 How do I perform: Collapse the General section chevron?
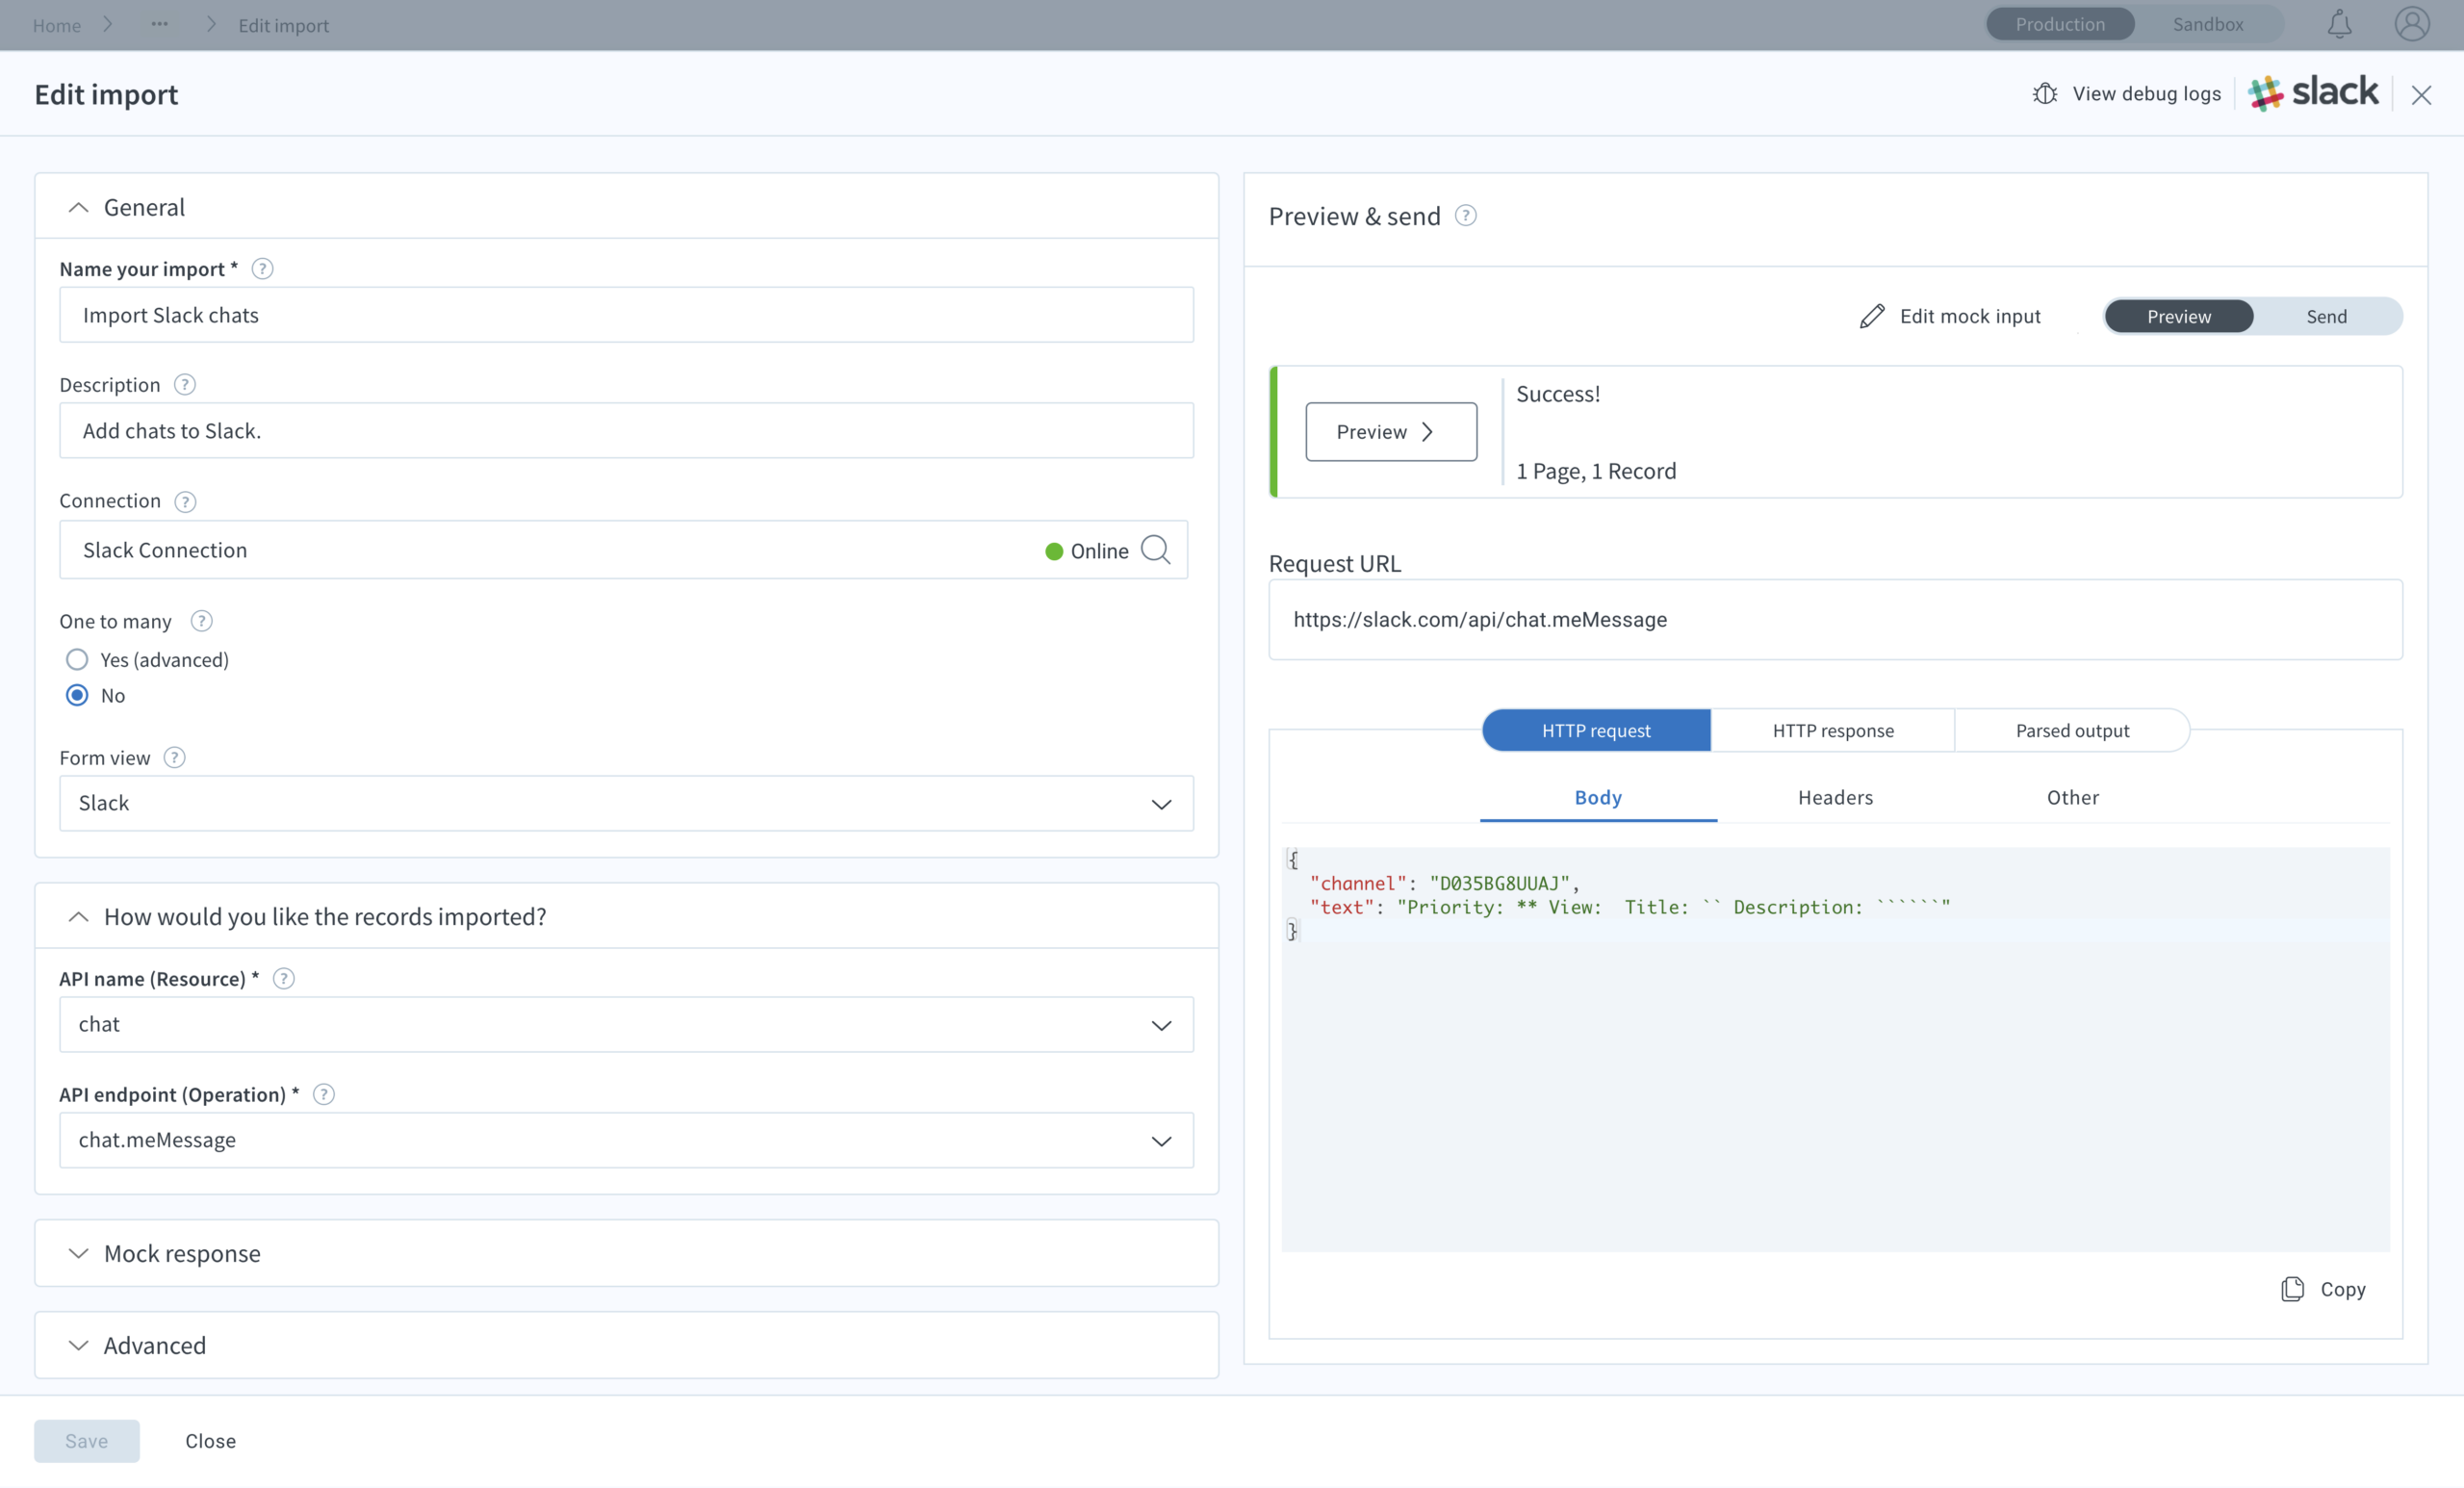(77, 206)
